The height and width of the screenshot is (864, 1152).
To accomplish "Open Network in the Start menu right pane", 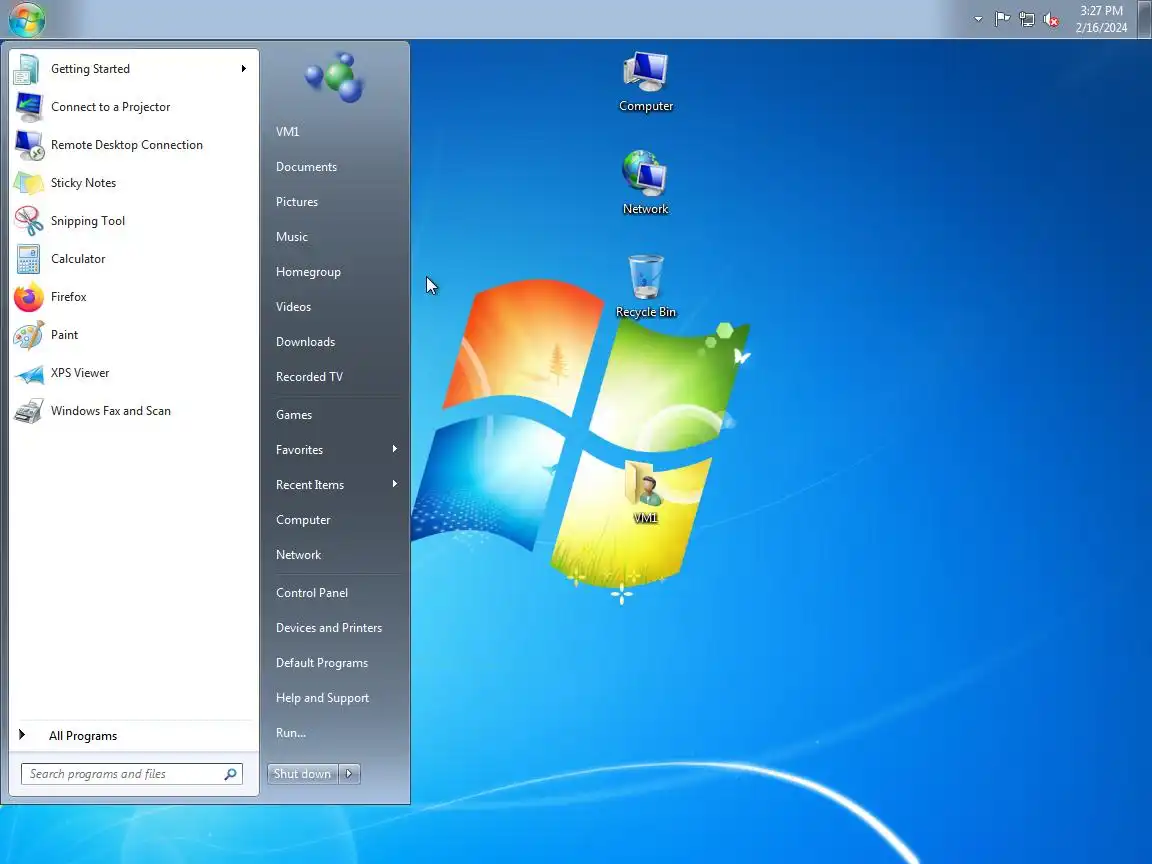I will [x=298, y=555].
